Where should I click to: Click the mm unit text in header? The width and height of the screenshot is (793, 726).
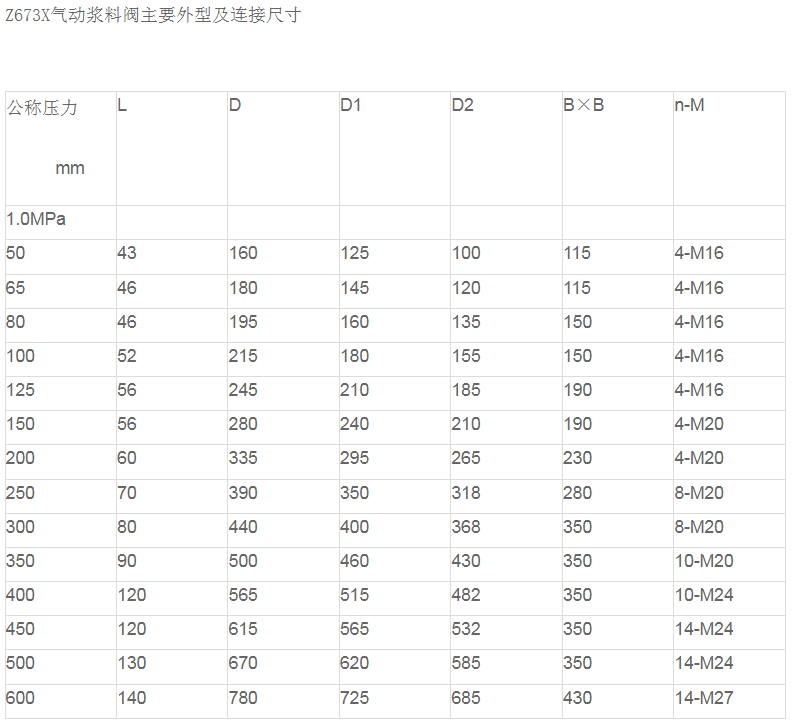(x=70, y=168)
